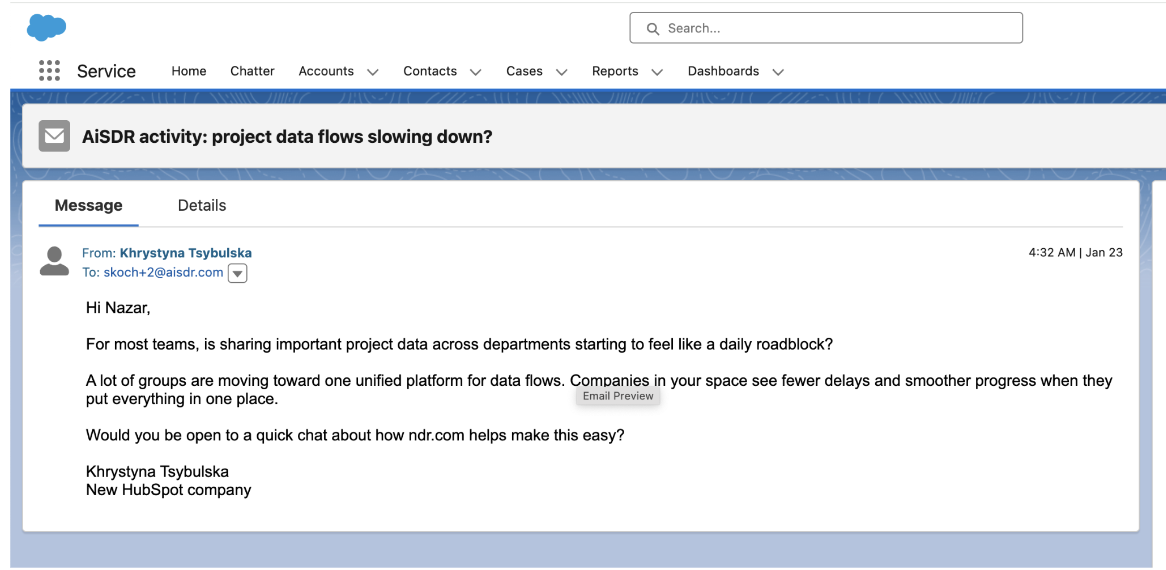Click the search magnifier icon
The width and height of the screenshot is (1166, 570).
click(x=653, y=28)
